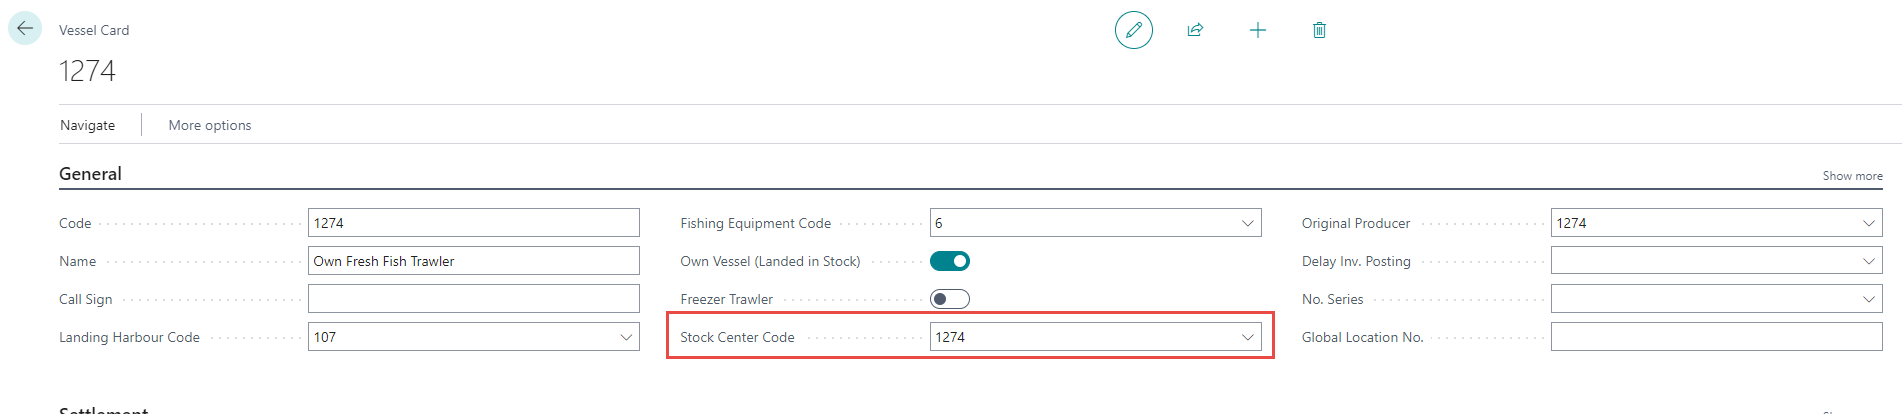Enable the Freezer Trawler toggle

click(949, 299)
